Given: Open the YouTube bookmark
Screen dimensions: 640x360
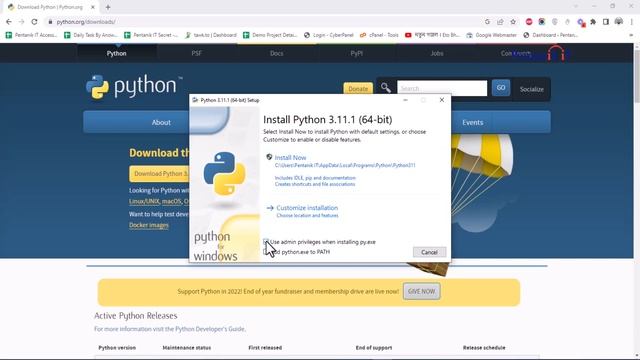Looking at the screenshot, I should click(432, 35).
